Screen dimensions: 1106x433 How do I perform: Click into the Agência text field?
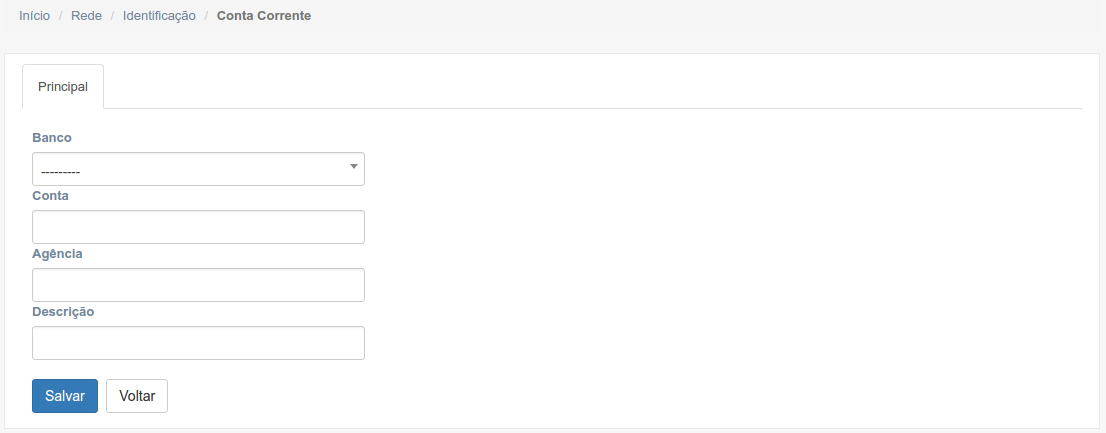pos(198,285)
